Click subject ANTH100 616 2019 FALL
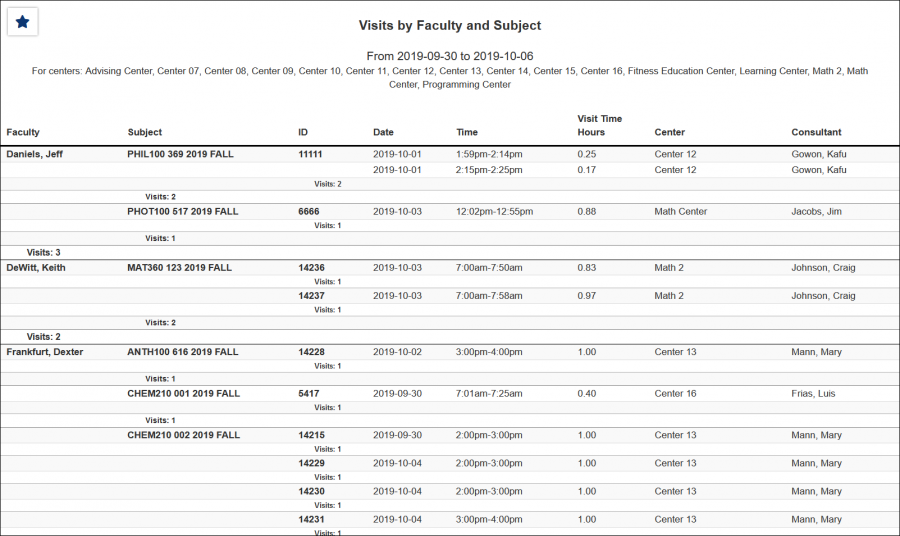Viewport: 900px width, 536px height. point(183,352)
